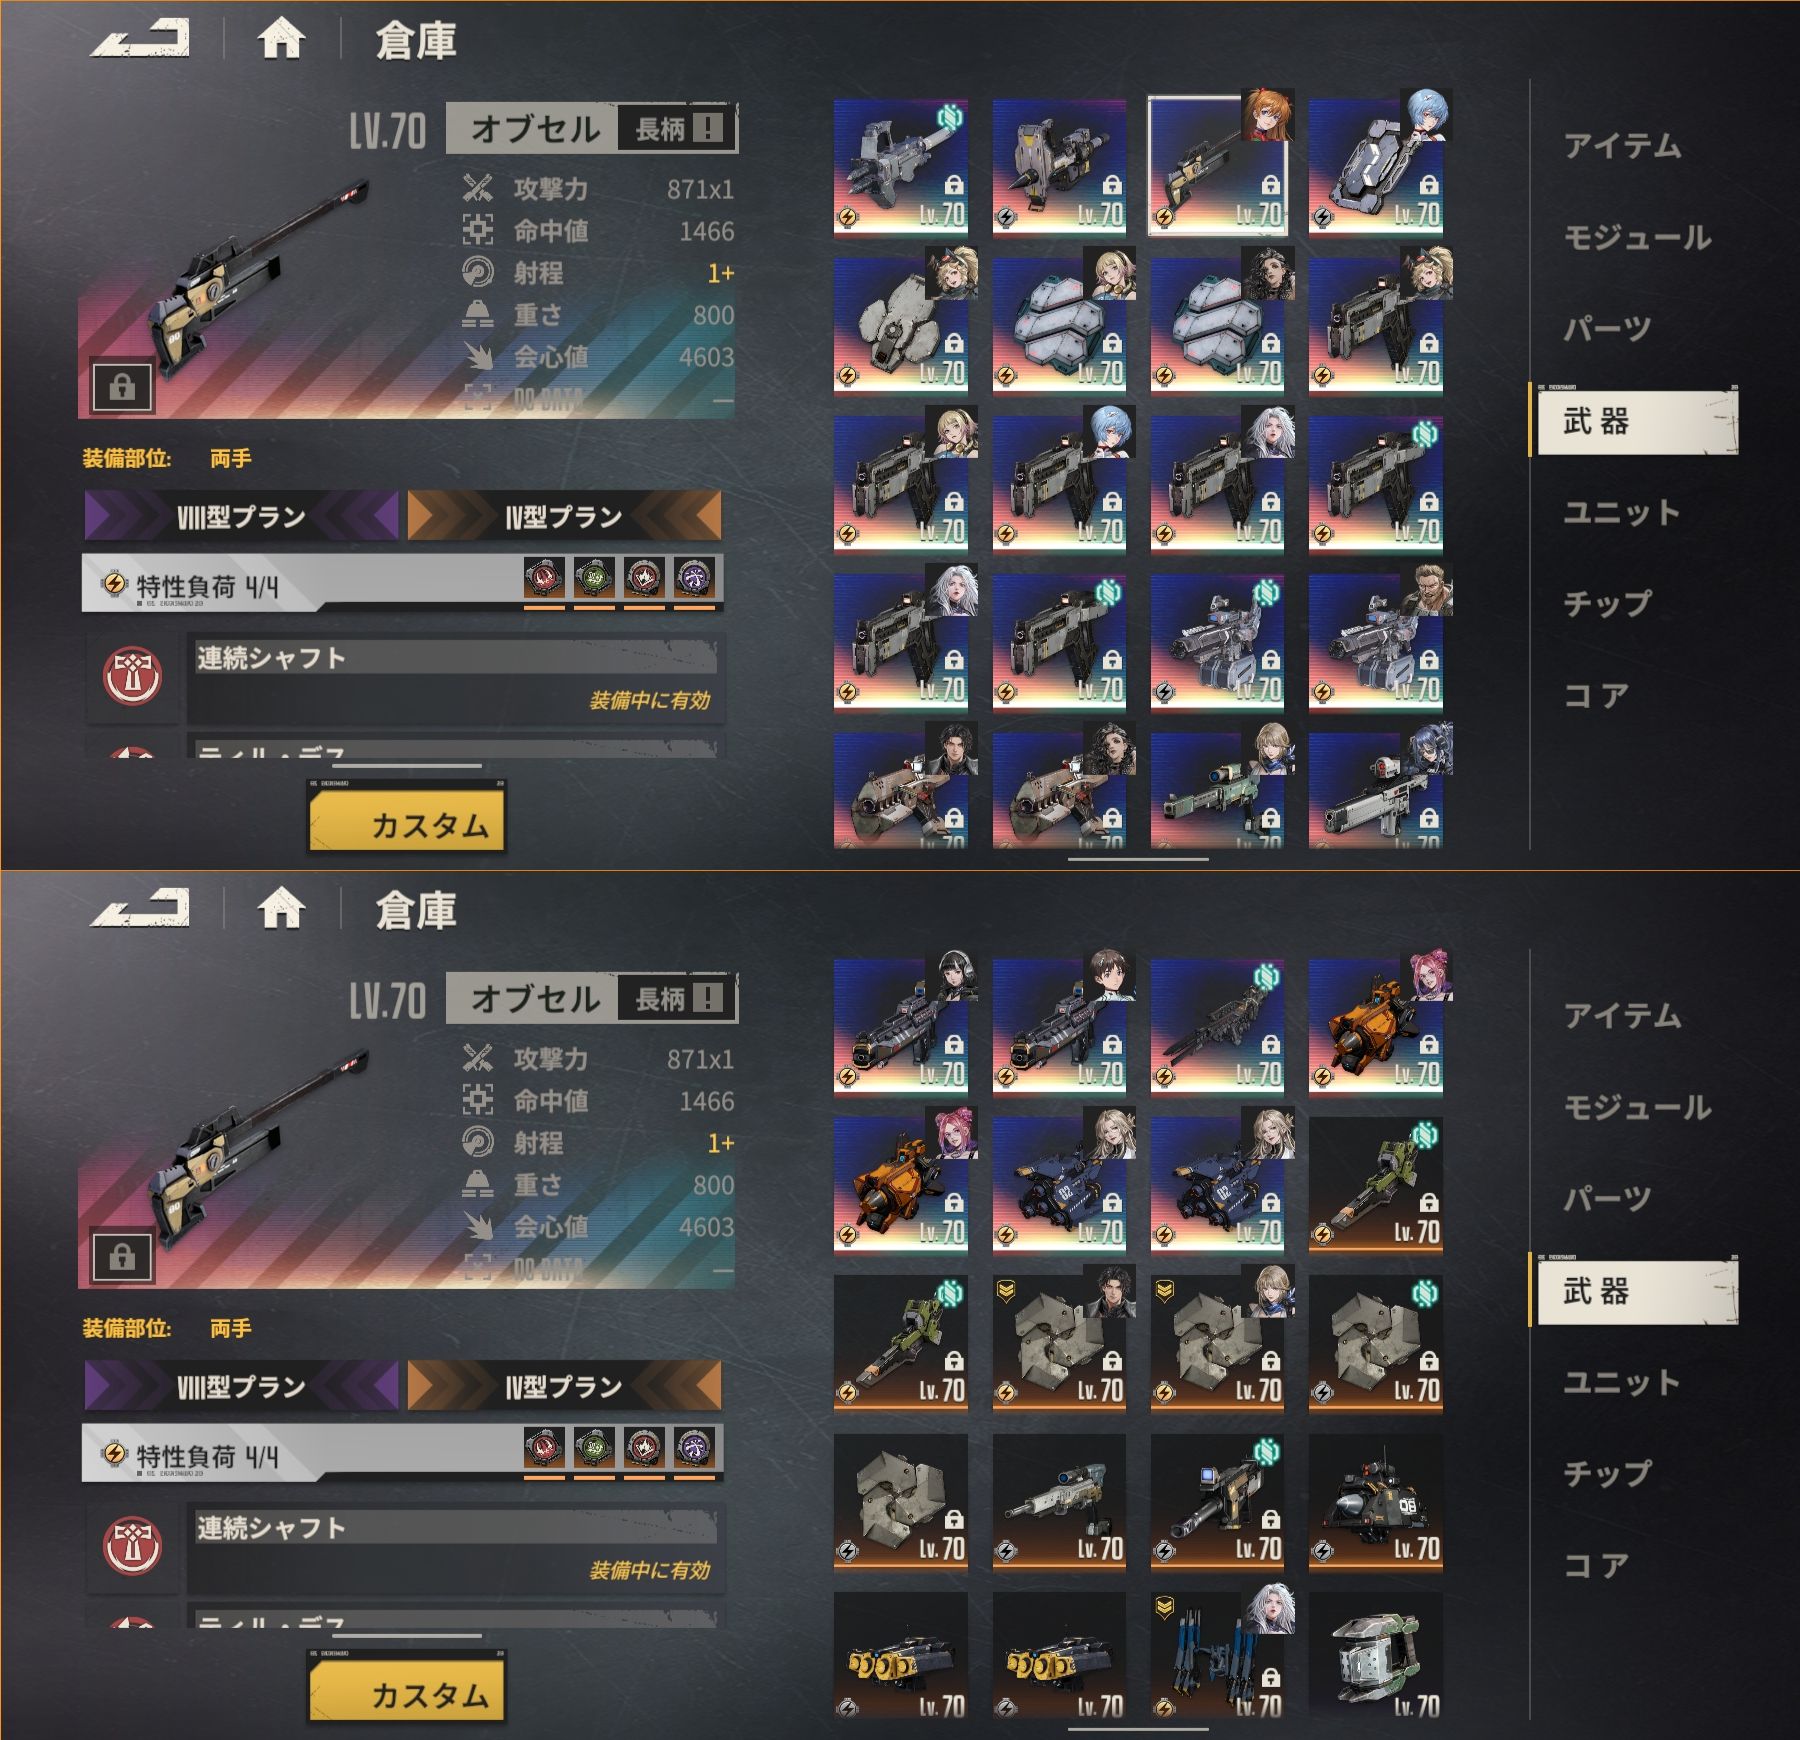Toggle the lock on the upper weapon preview
This screenshot has width=1800, height=1740.
tap(122, 386)
